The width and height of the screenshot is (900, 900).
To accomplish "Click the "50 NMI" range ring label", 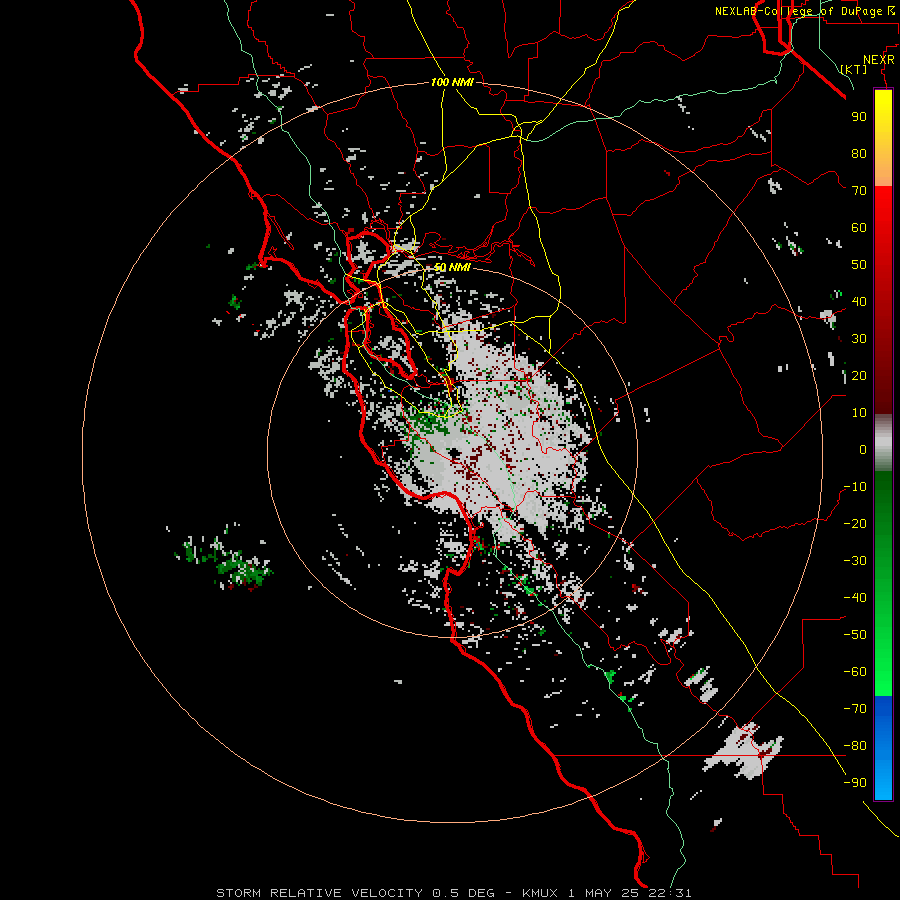I will (452, 267).
